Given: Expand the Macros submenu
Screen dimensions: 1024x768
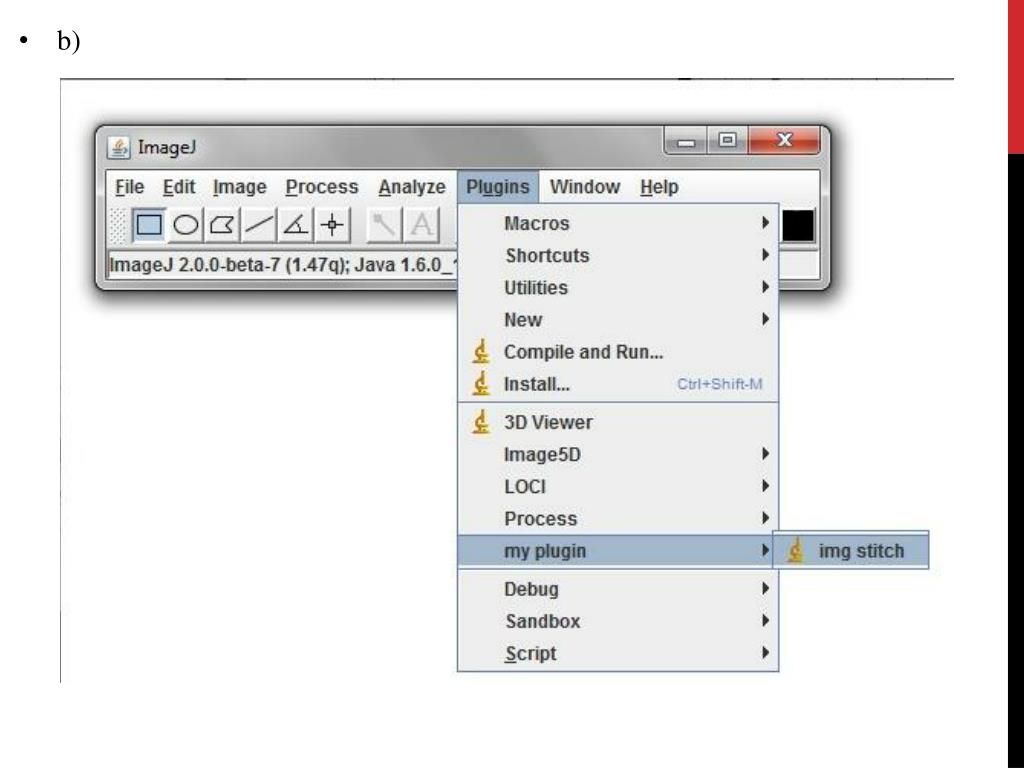Looking at the screenshot, I should (618, 223).
